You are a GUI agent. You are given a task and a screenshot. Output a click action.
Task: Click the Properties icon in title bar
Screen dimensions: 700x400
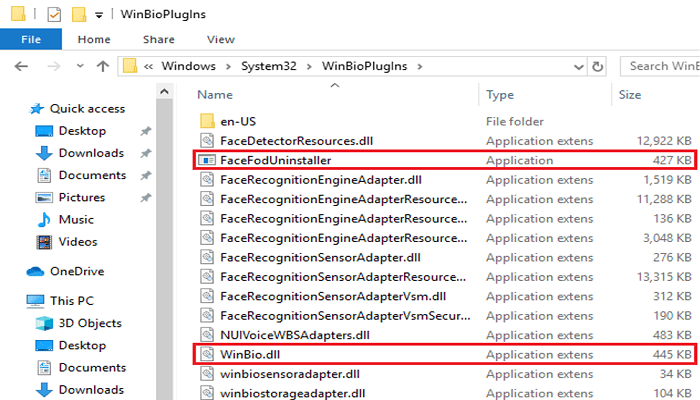[x=54, y=14]
